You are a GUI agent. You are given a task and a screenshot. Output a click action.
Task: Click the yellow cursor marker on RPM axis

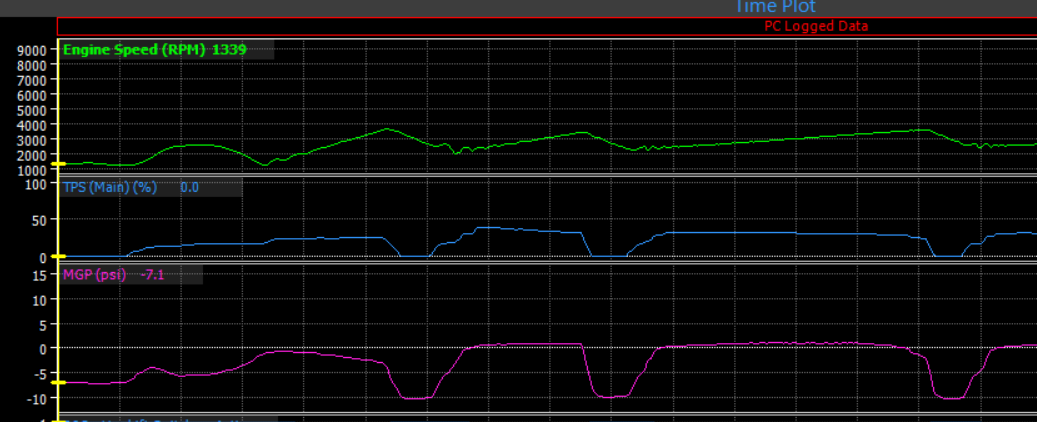coord(58,164)
